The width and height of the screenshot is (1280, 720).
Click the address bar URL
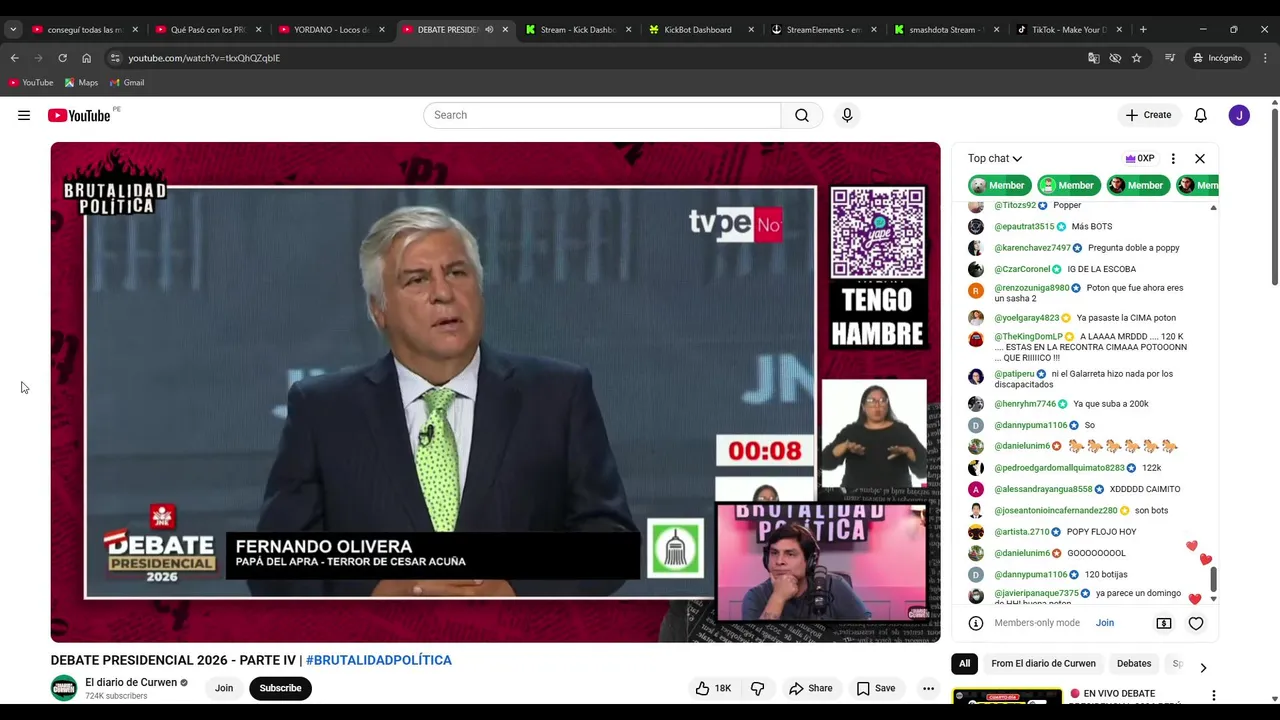click(204, 58)
